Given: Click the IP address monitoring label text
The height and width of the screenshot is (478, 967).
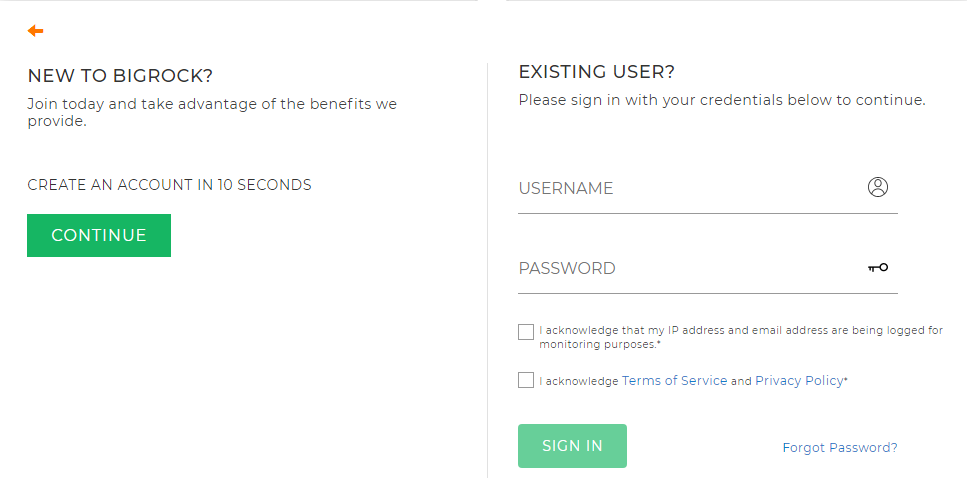Looking at the screenshot, I should point(741,337).
